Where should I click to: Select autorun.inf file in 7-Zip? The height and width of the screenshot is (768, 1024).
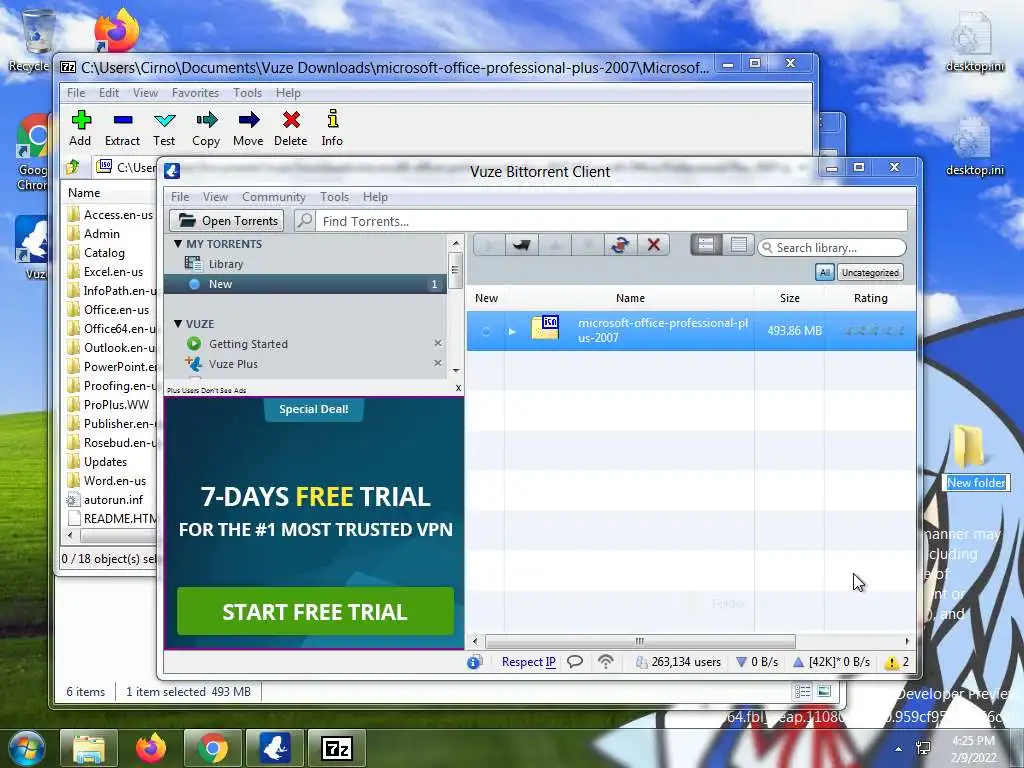pos(111,500)
